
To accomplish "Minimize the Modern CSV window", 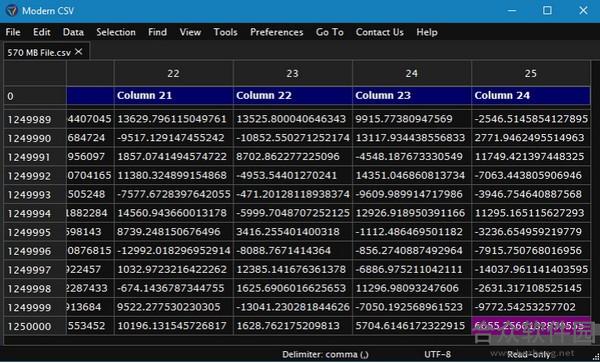I will tap(512, 11).
